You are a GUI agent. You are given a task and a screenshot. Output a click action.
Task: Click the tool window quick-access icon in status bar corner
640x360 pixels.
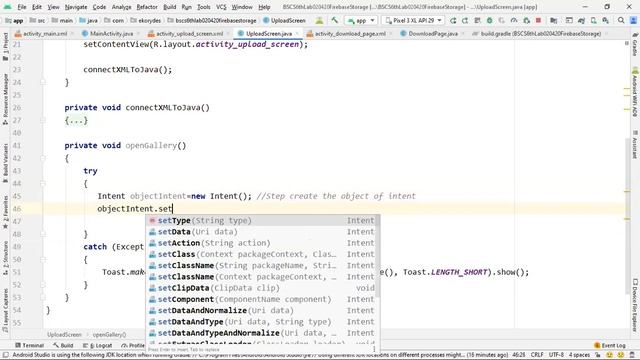point(5,355)
